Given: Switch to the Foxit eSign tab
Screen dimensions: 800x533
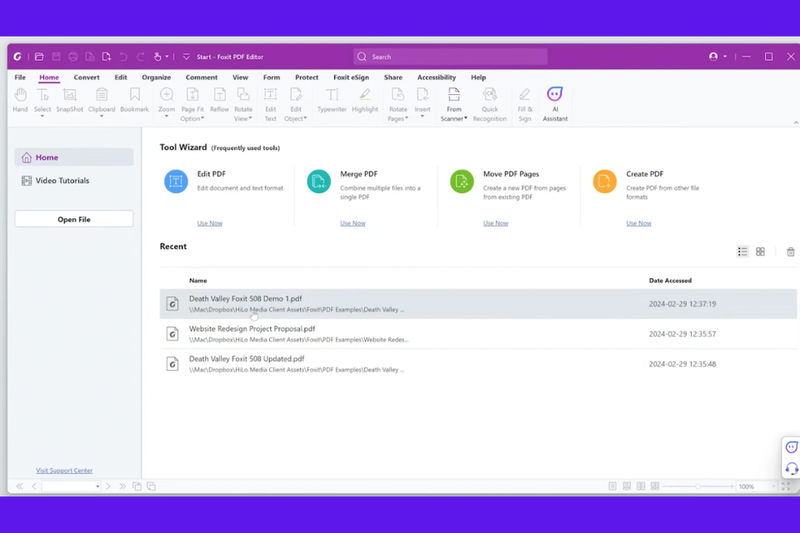Looking at the screenshot, I should 351,78.
